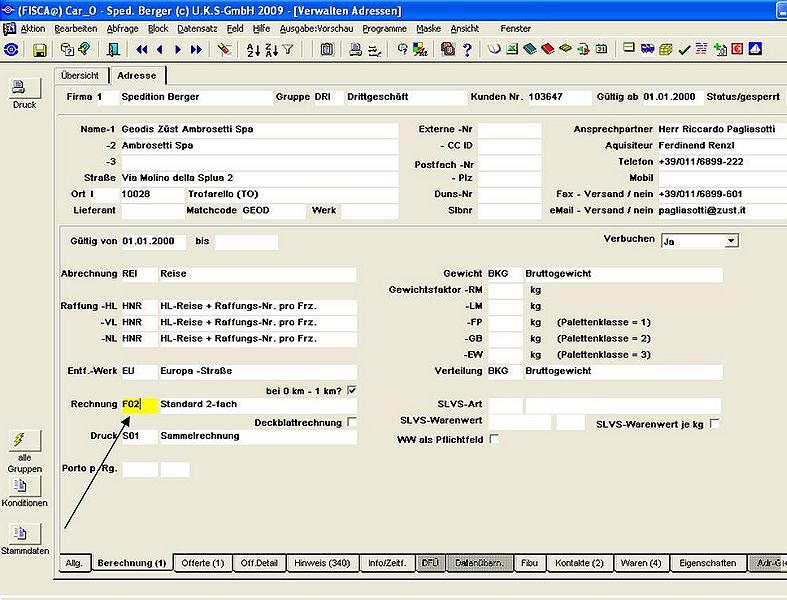Viewport: 787px width, 600px height.
Task: Switch to the Übersicht tab
Action: (x=80, y=75)
